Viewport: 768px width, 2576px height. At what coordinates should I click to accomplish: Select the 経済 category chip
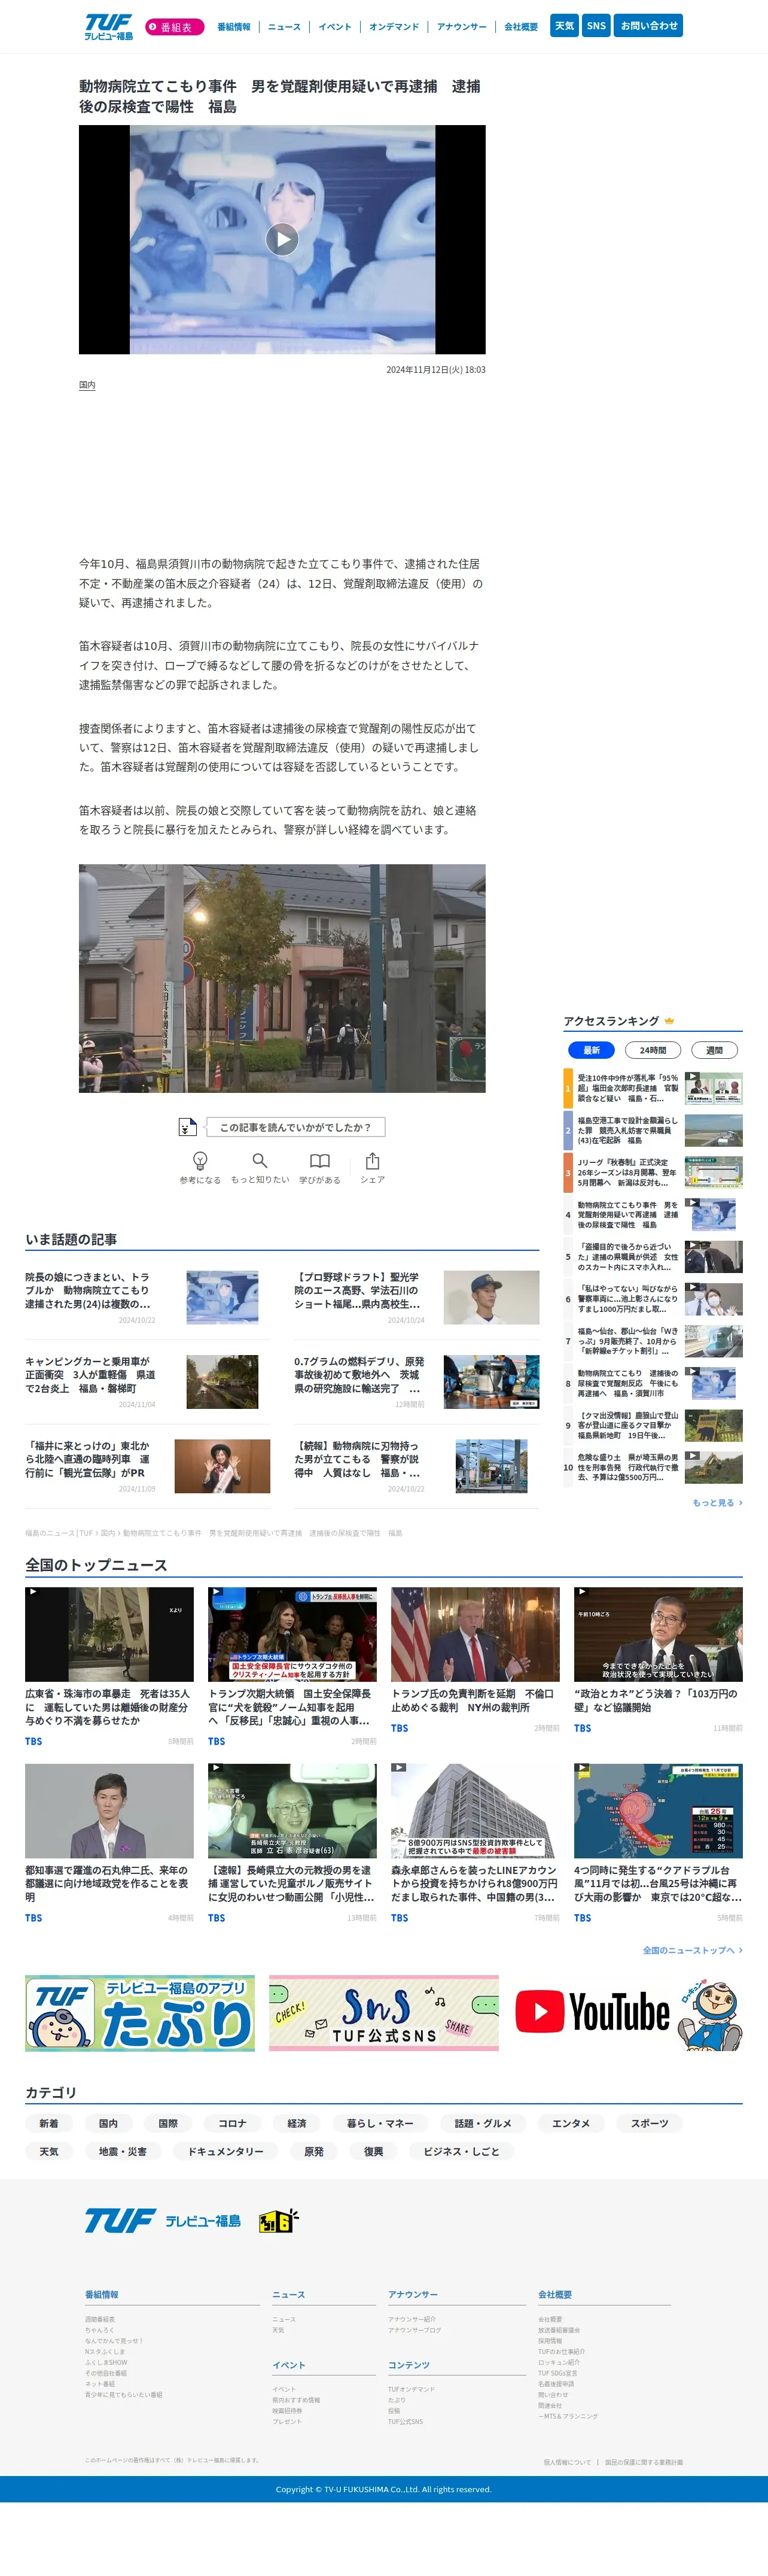click(x=297, y=2123)
